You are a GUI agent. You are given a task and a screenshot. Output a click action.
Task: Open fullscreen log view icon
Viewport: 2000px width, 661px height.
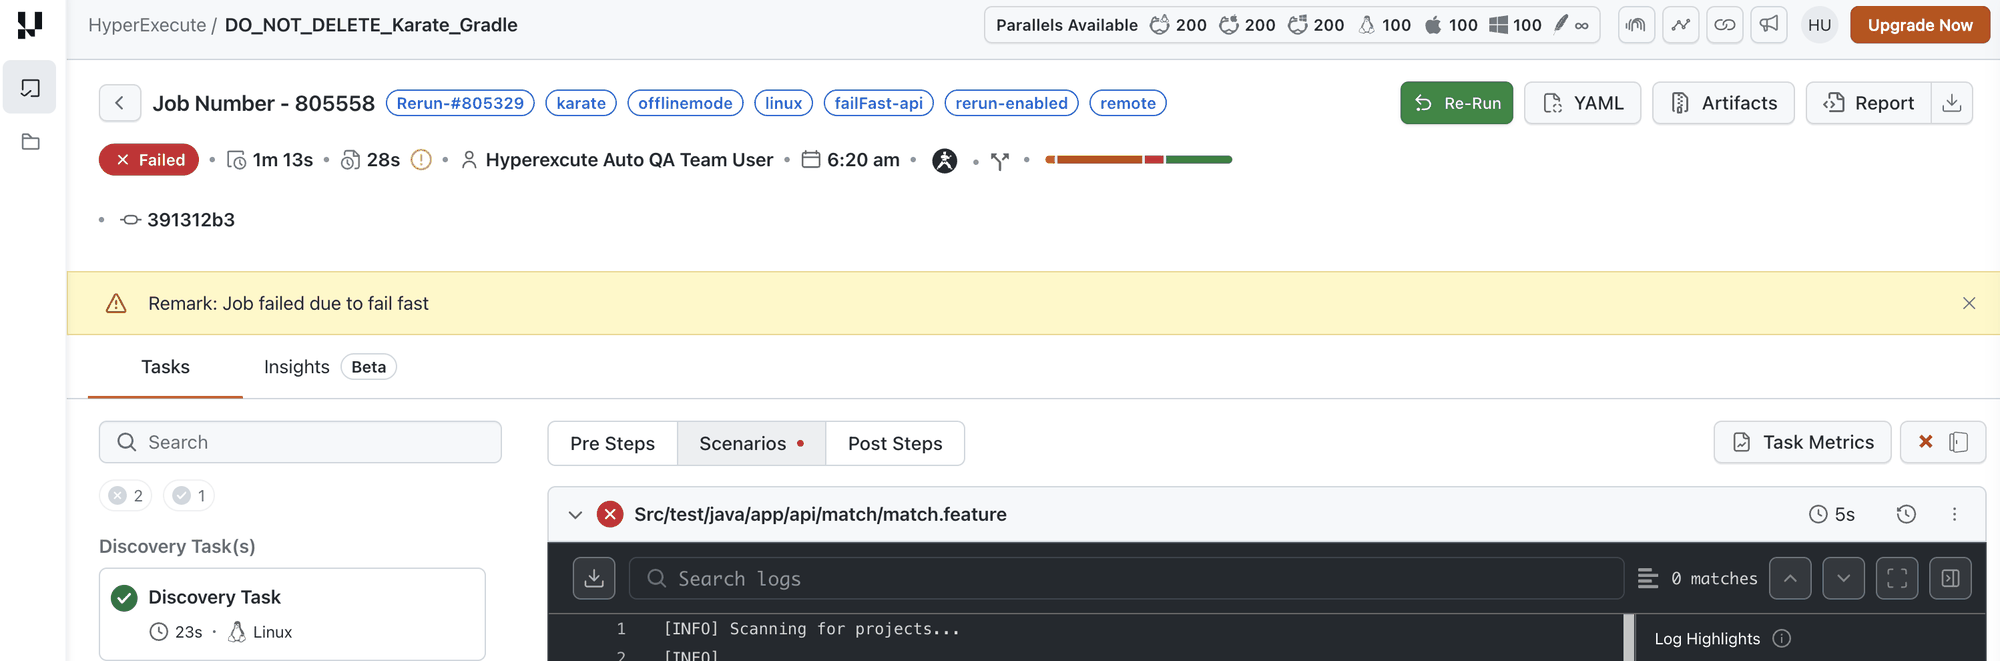point(1897,578)
